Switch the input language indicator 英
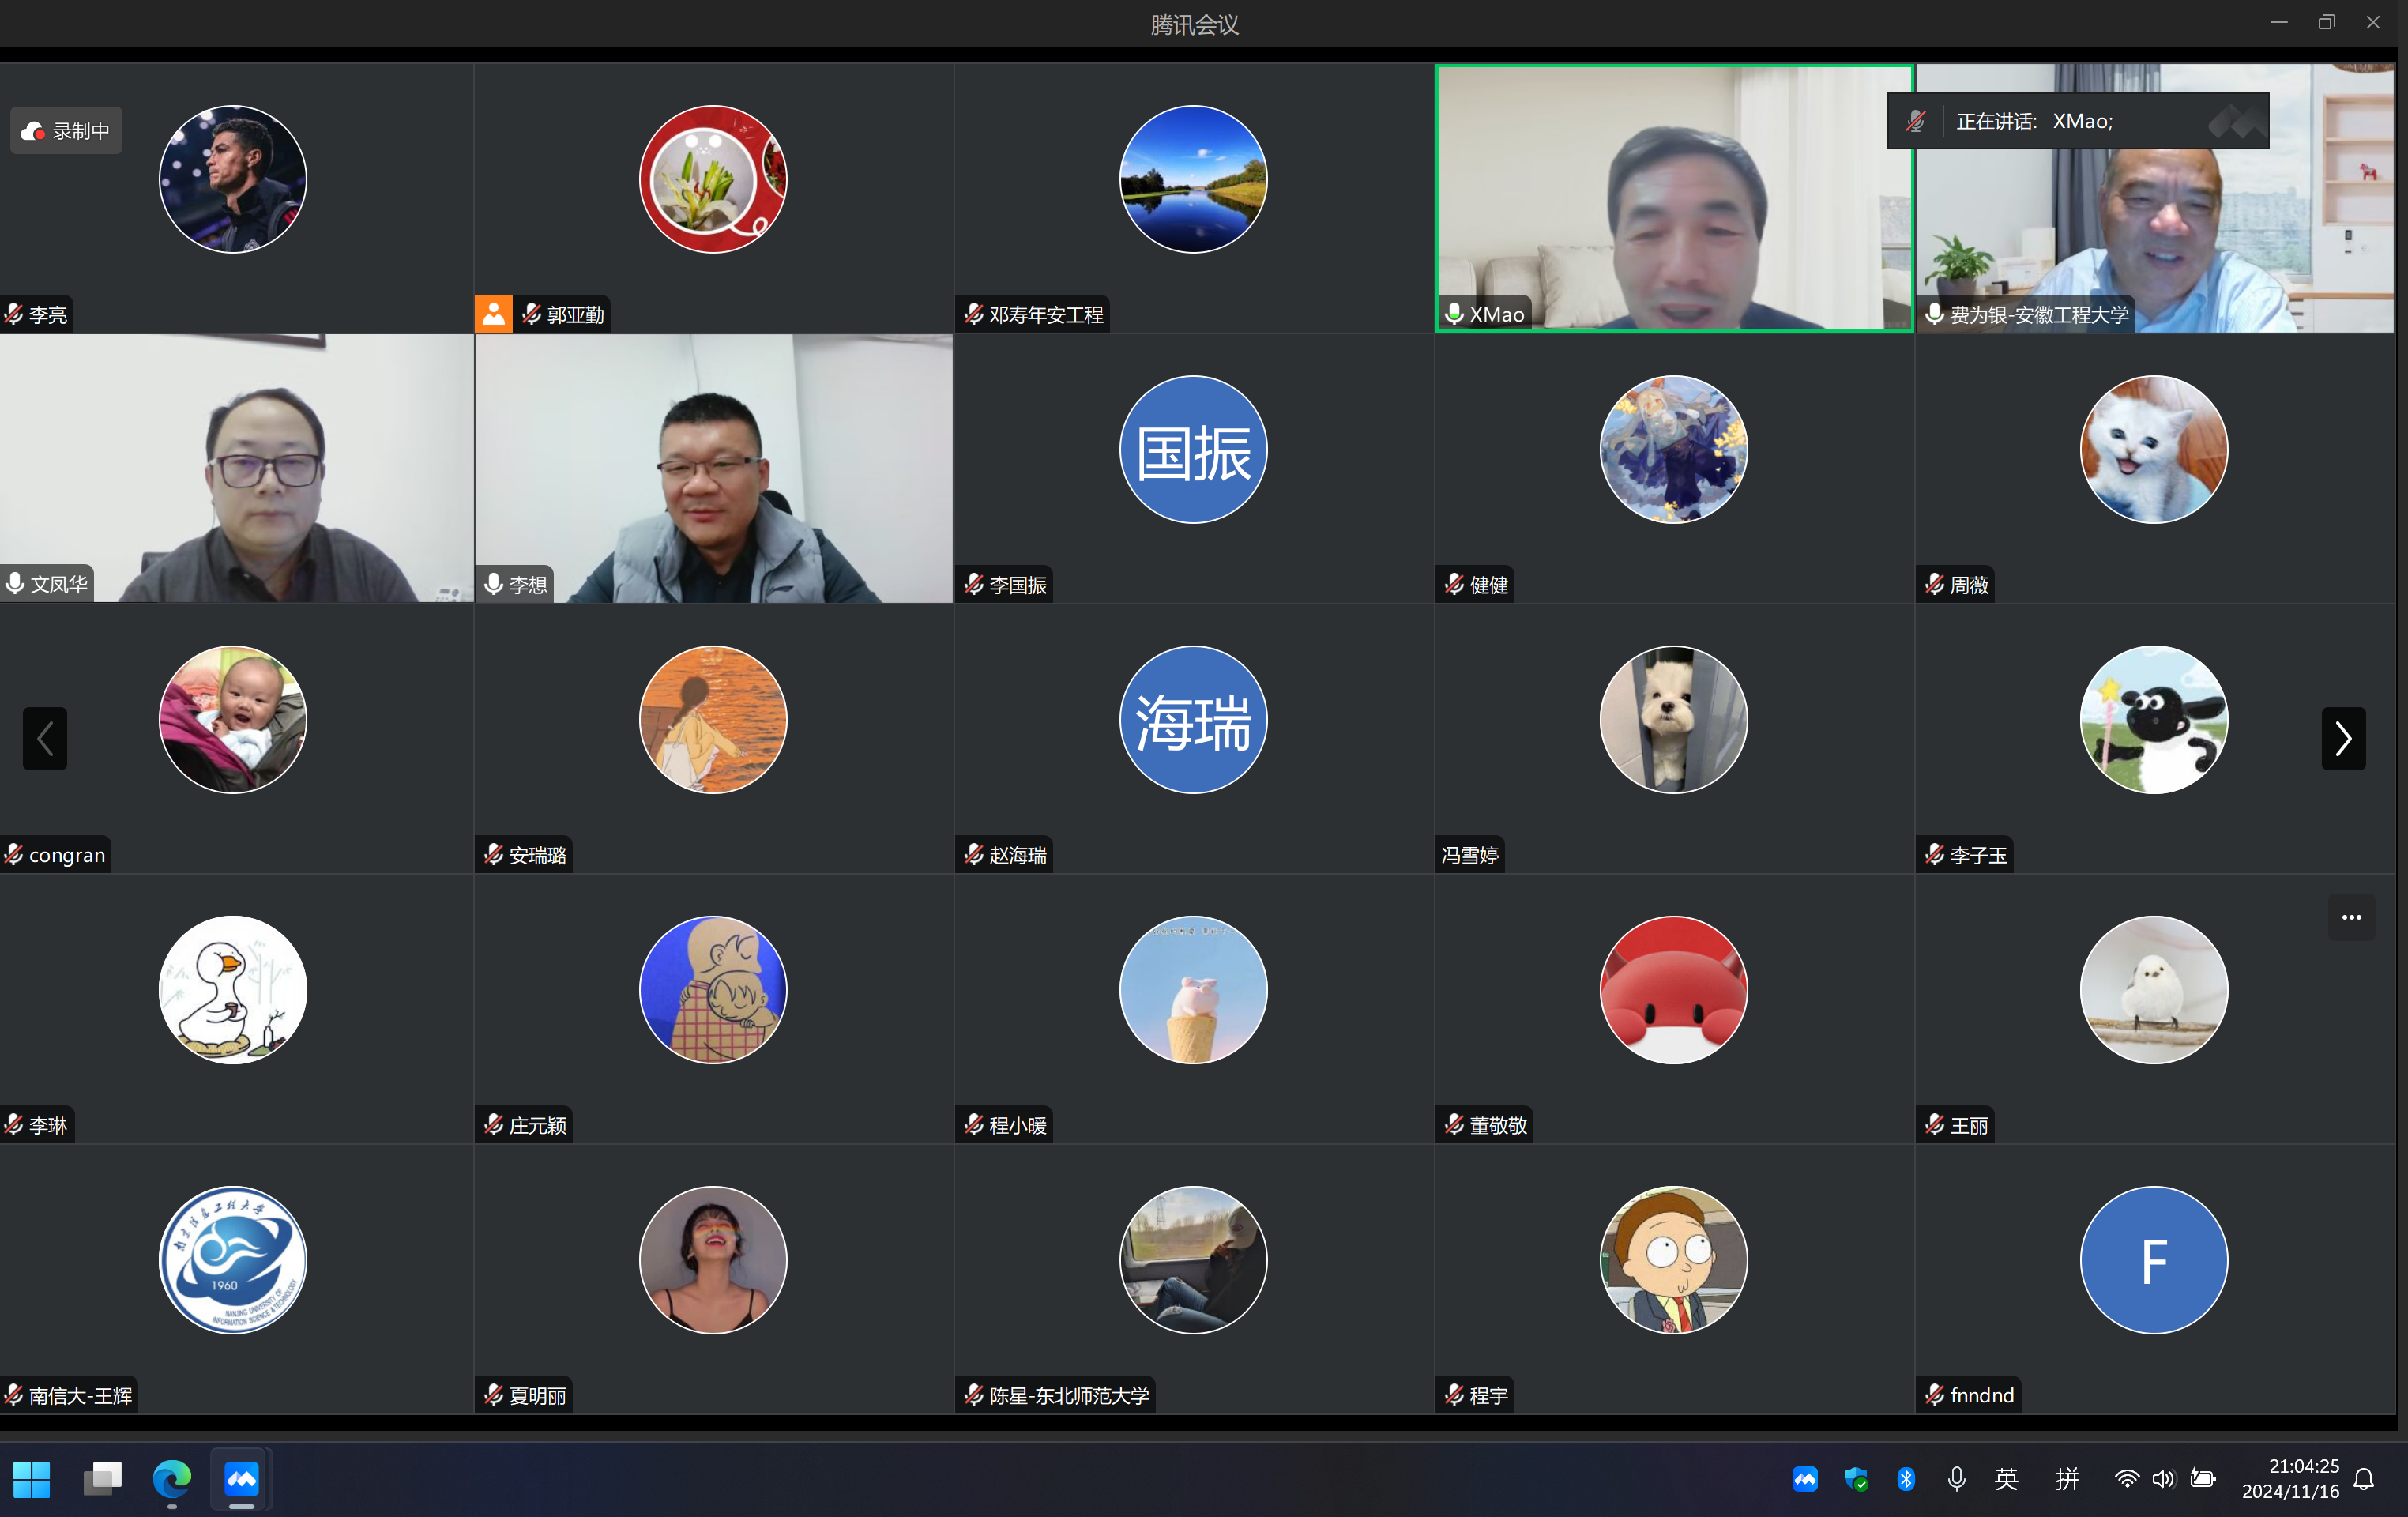2408x1517 pixels. point(2006,1479)
